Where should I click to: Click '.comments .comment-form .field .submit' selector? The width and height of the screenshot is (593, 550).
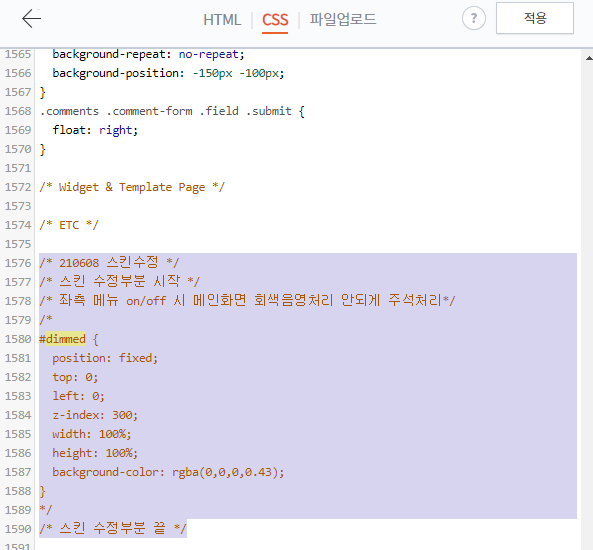tap(166, 111)
